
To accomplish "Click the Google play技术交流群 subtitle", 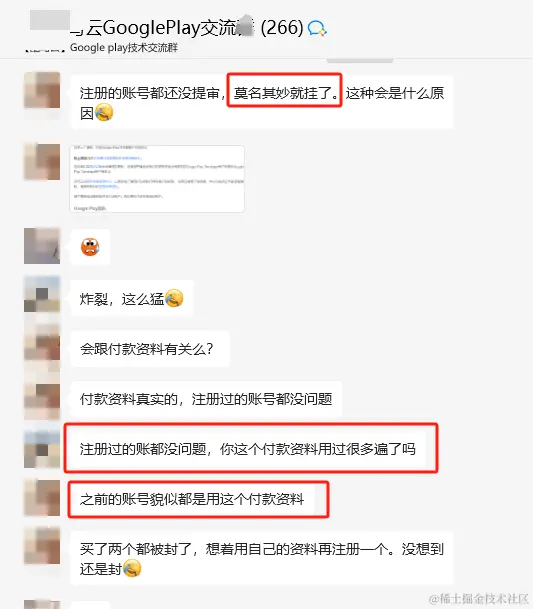I will 124,48.
